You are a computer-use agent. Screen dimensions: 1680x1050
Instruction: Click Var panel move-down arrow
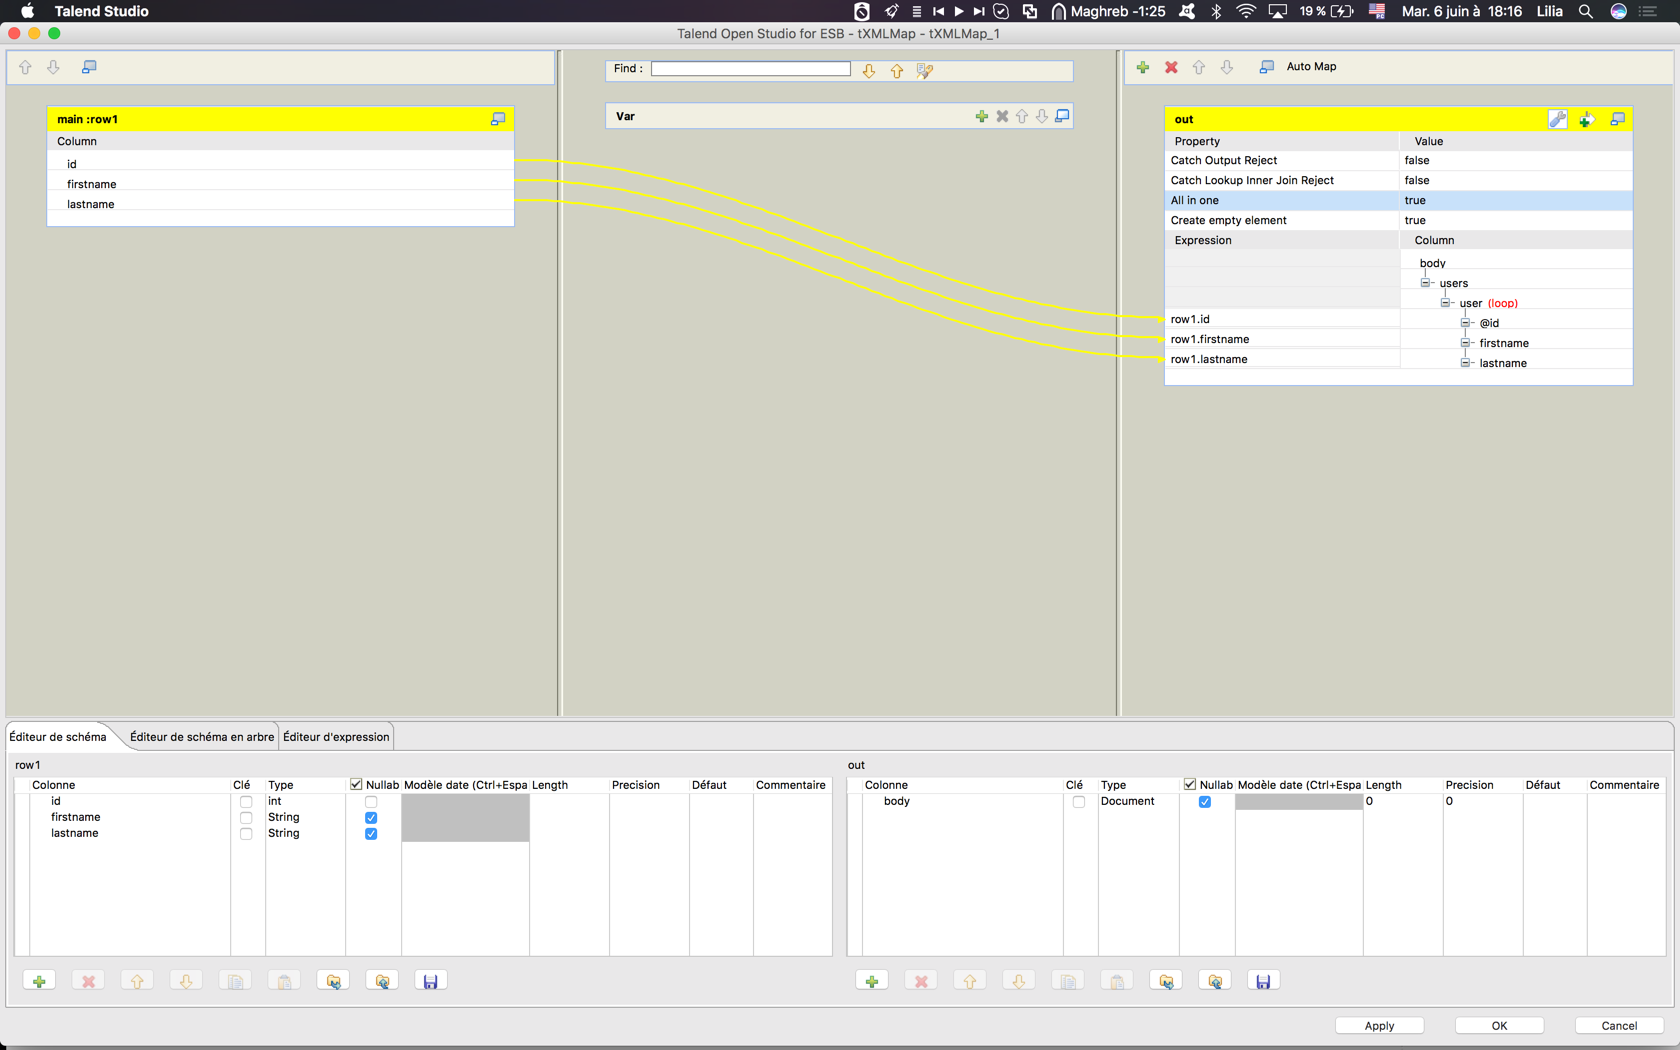point(1042,116)
